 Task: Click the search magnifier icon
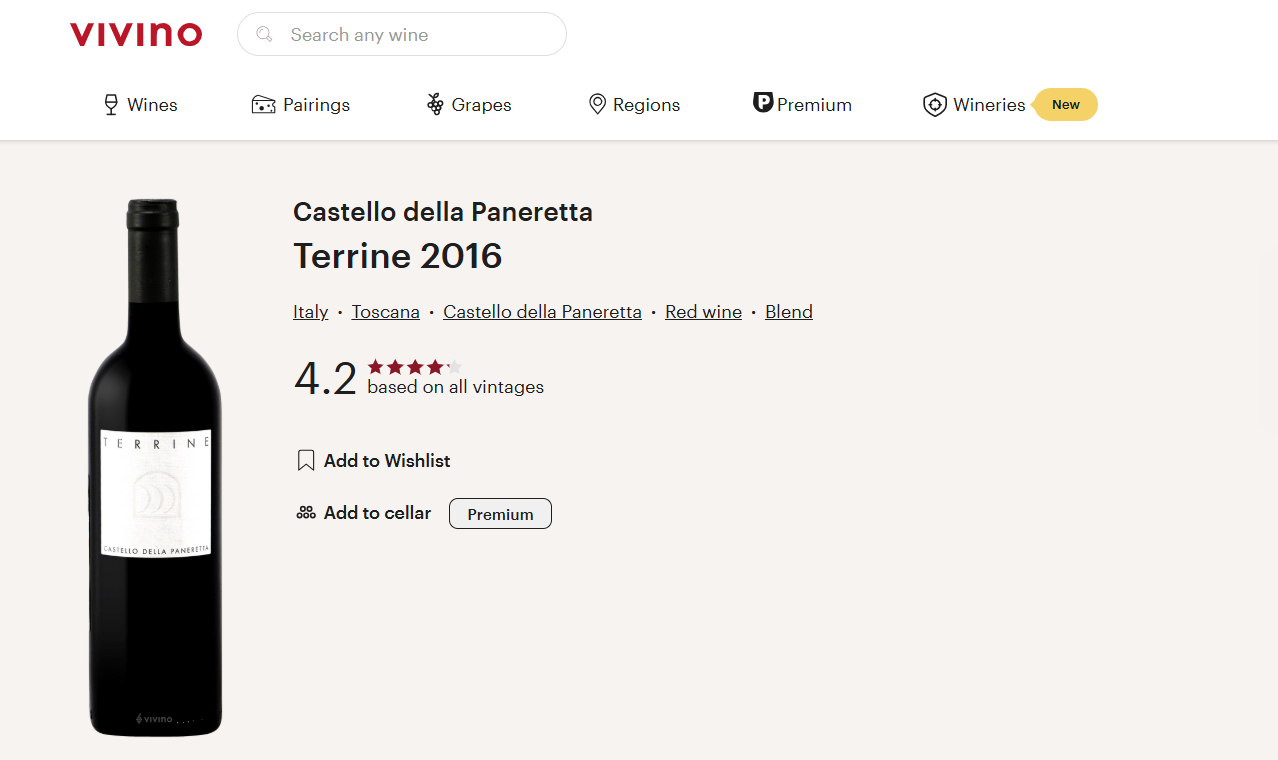[x=264, y=35]
